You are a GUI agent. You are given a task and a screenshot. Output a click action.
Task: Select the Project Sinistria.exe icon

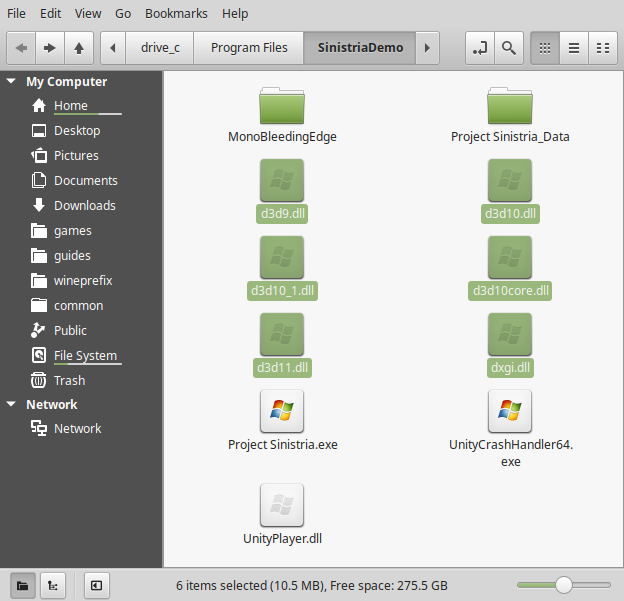coord(282,411)
